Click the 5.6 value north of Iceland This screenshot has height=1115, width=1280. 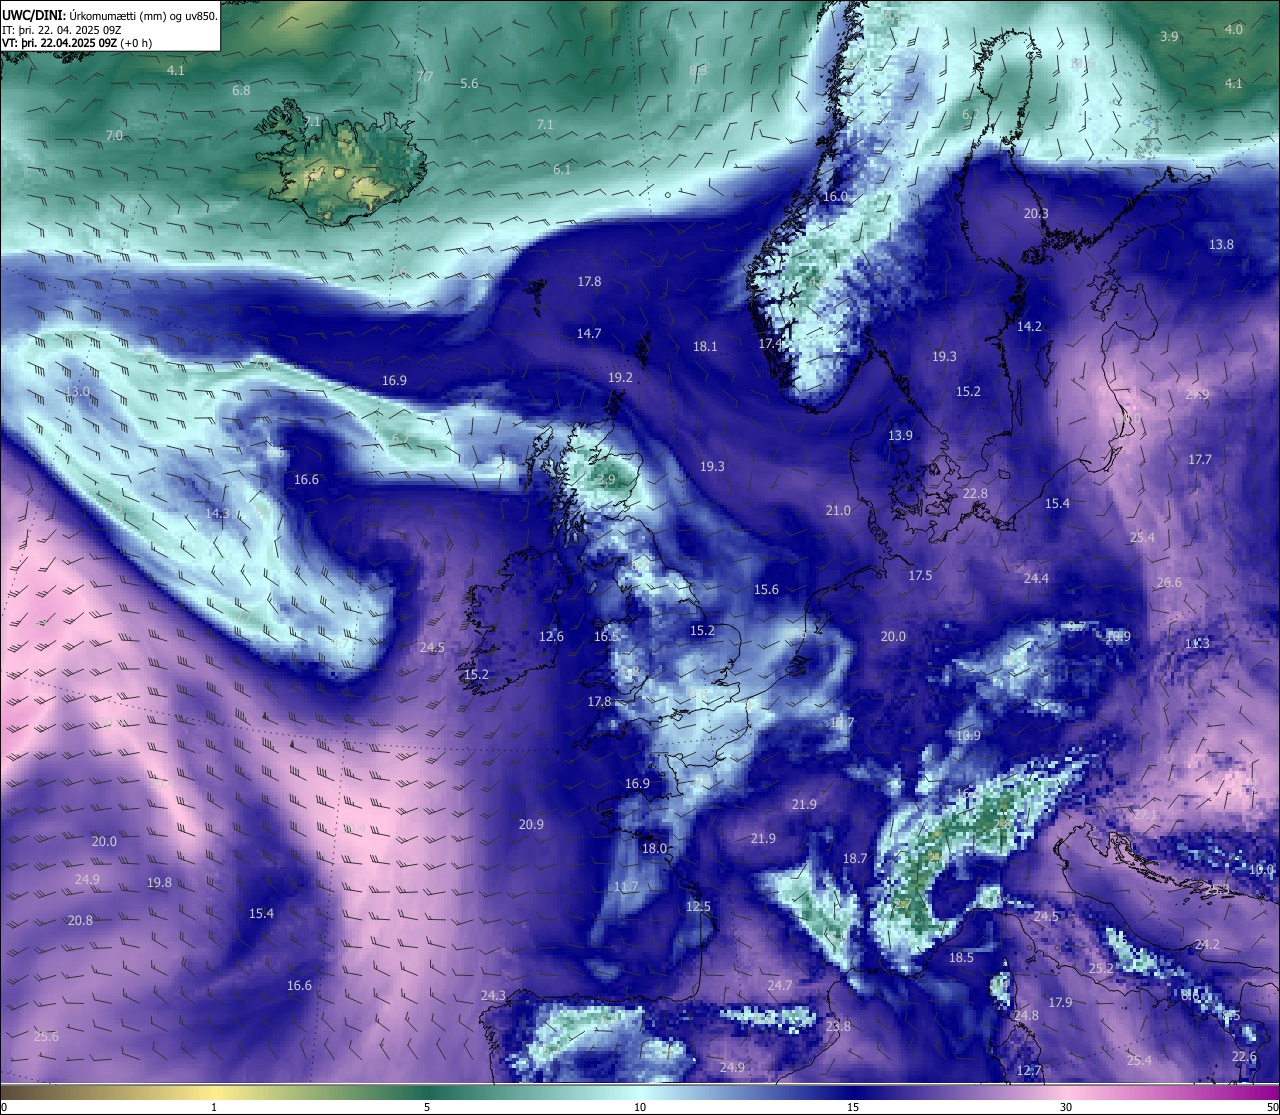point(469,84)
